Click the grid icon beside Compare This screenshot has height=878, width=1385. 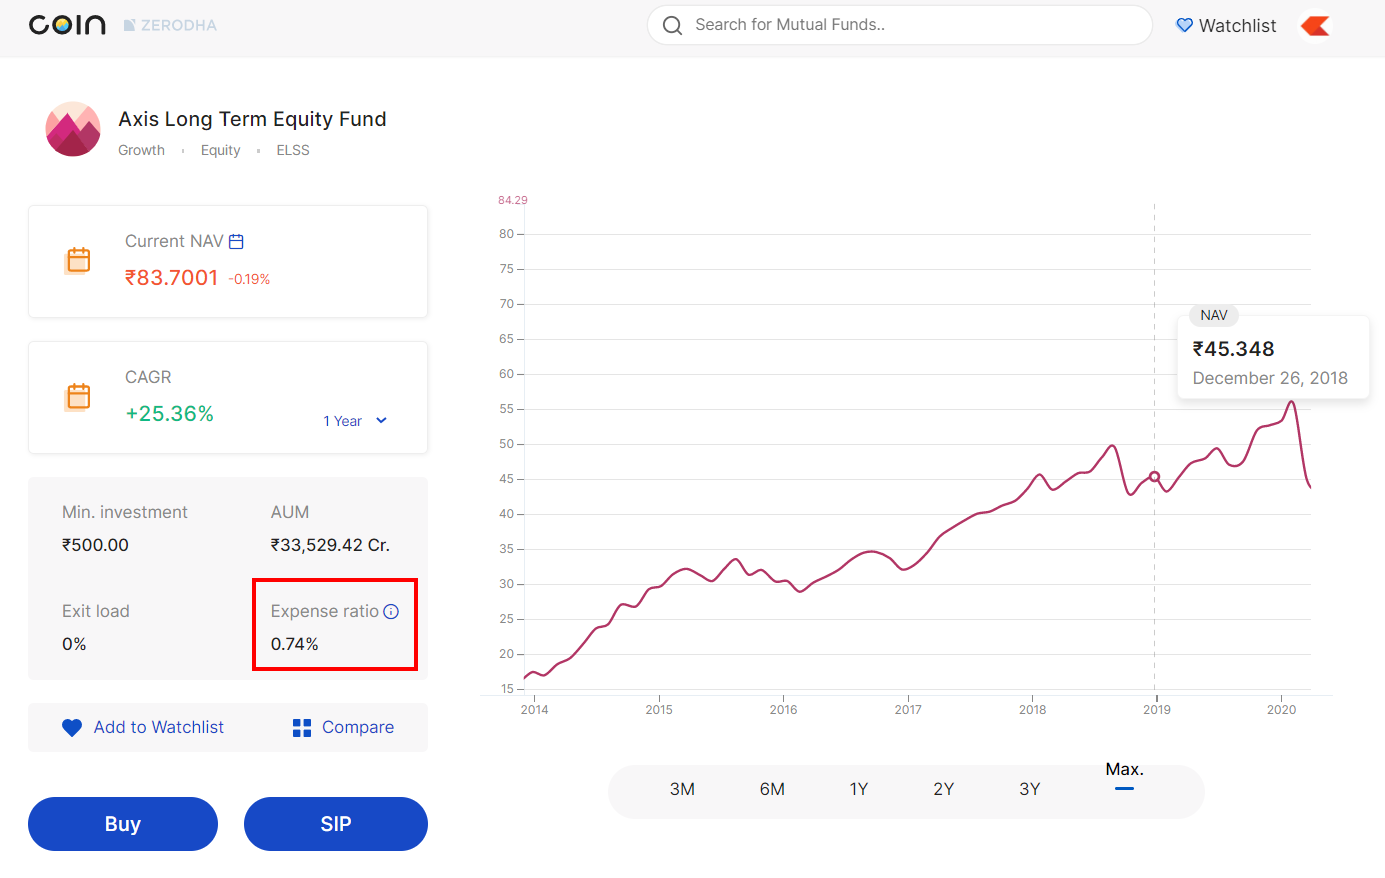pyautogui.click(x=302, y=728)
